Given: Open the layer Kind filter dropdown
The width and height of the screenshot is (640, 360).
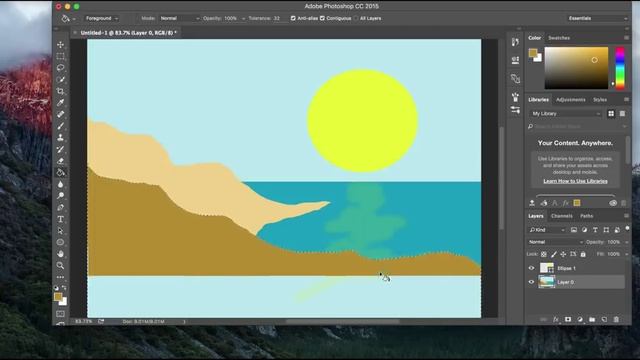Looking at the screenshot, I should pos(547,230).
